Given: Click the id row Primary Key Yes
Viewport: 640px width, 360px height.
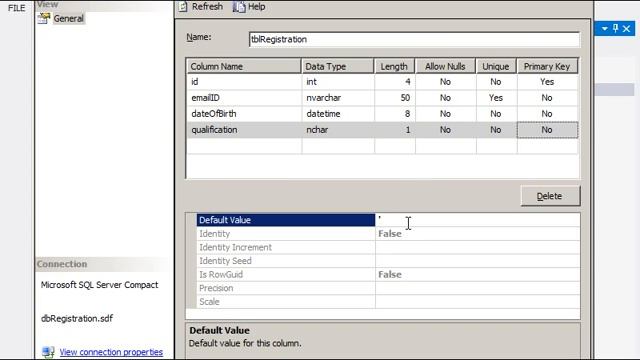Looking at the screenshot, I should click(x=547, y=82).
